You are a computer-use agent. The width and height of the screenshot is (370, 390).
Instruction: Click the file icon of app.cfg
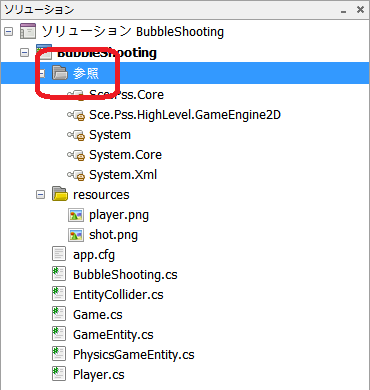click(x=59, y=254)
